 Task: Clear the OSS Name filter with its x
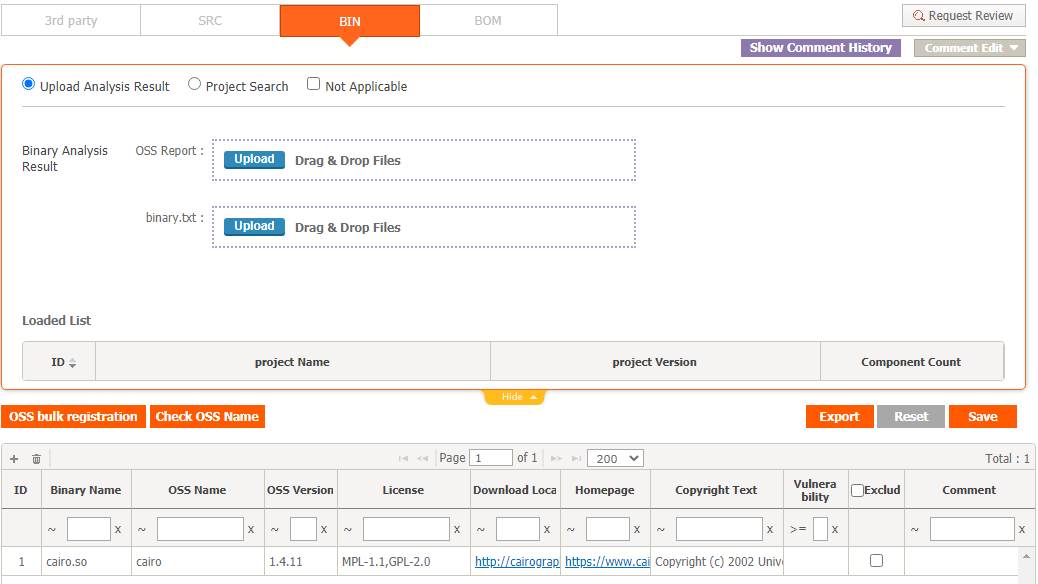tap(251, 529)
